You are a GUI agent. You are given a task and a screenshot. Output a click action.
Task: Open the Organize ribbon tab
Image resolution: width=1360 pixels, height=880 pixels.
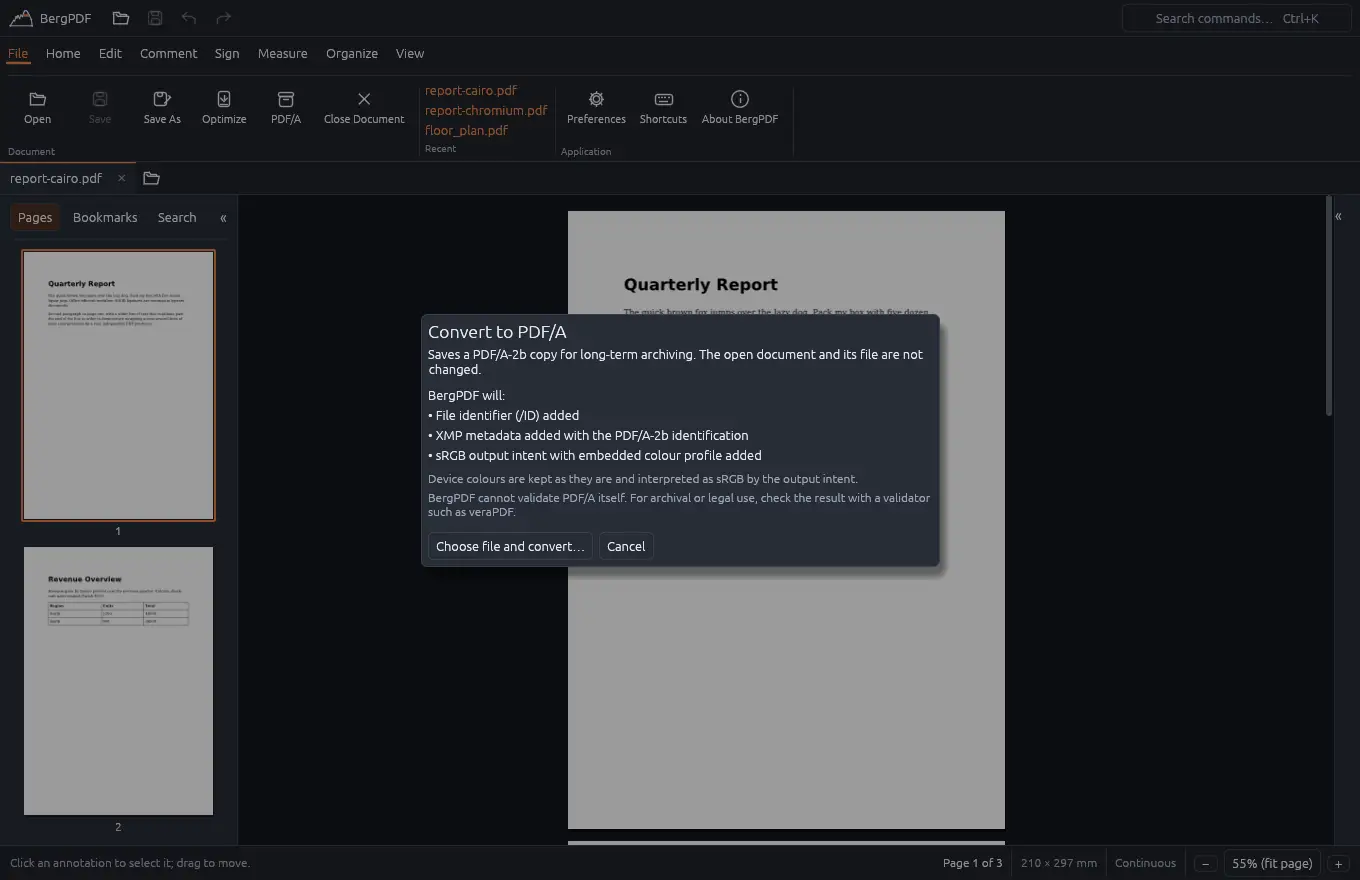352,53
